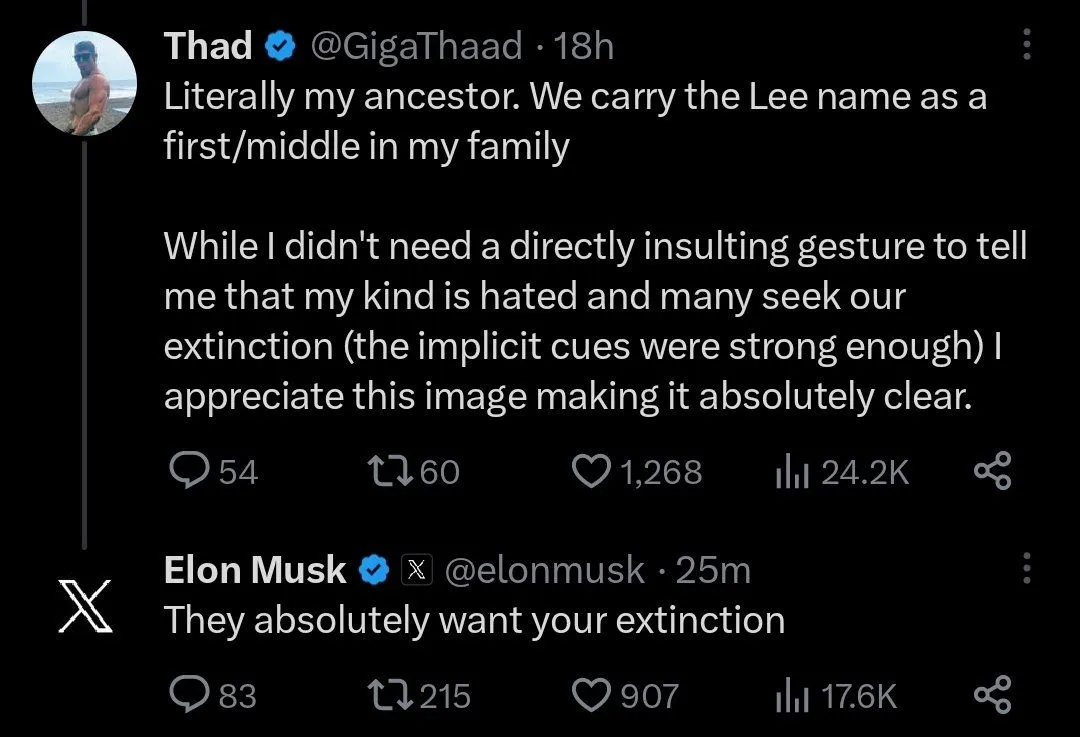Image resolution: width=1080 pixels, height=737 pixels.
Task: Open Thad's display name link
Action: click(207, 46)
